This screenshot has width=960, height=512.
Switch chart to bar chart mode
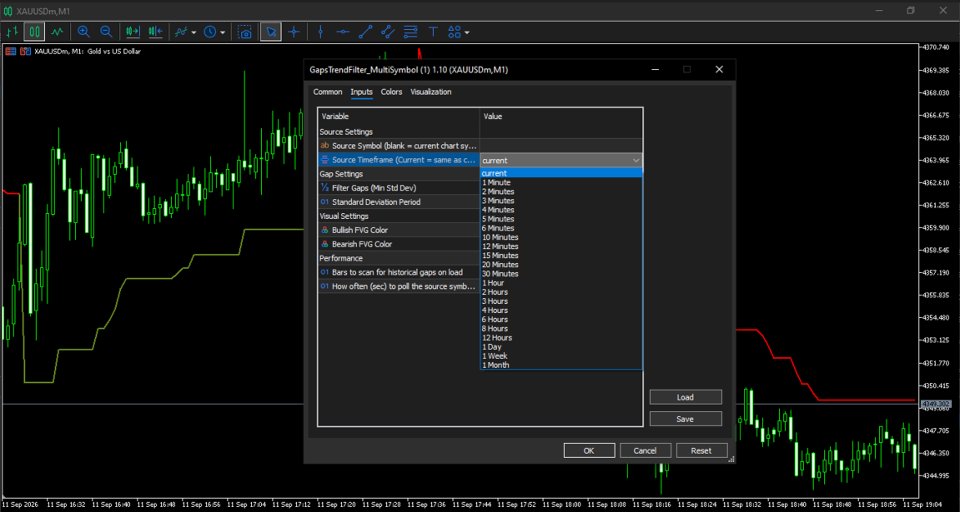(12, 31)
